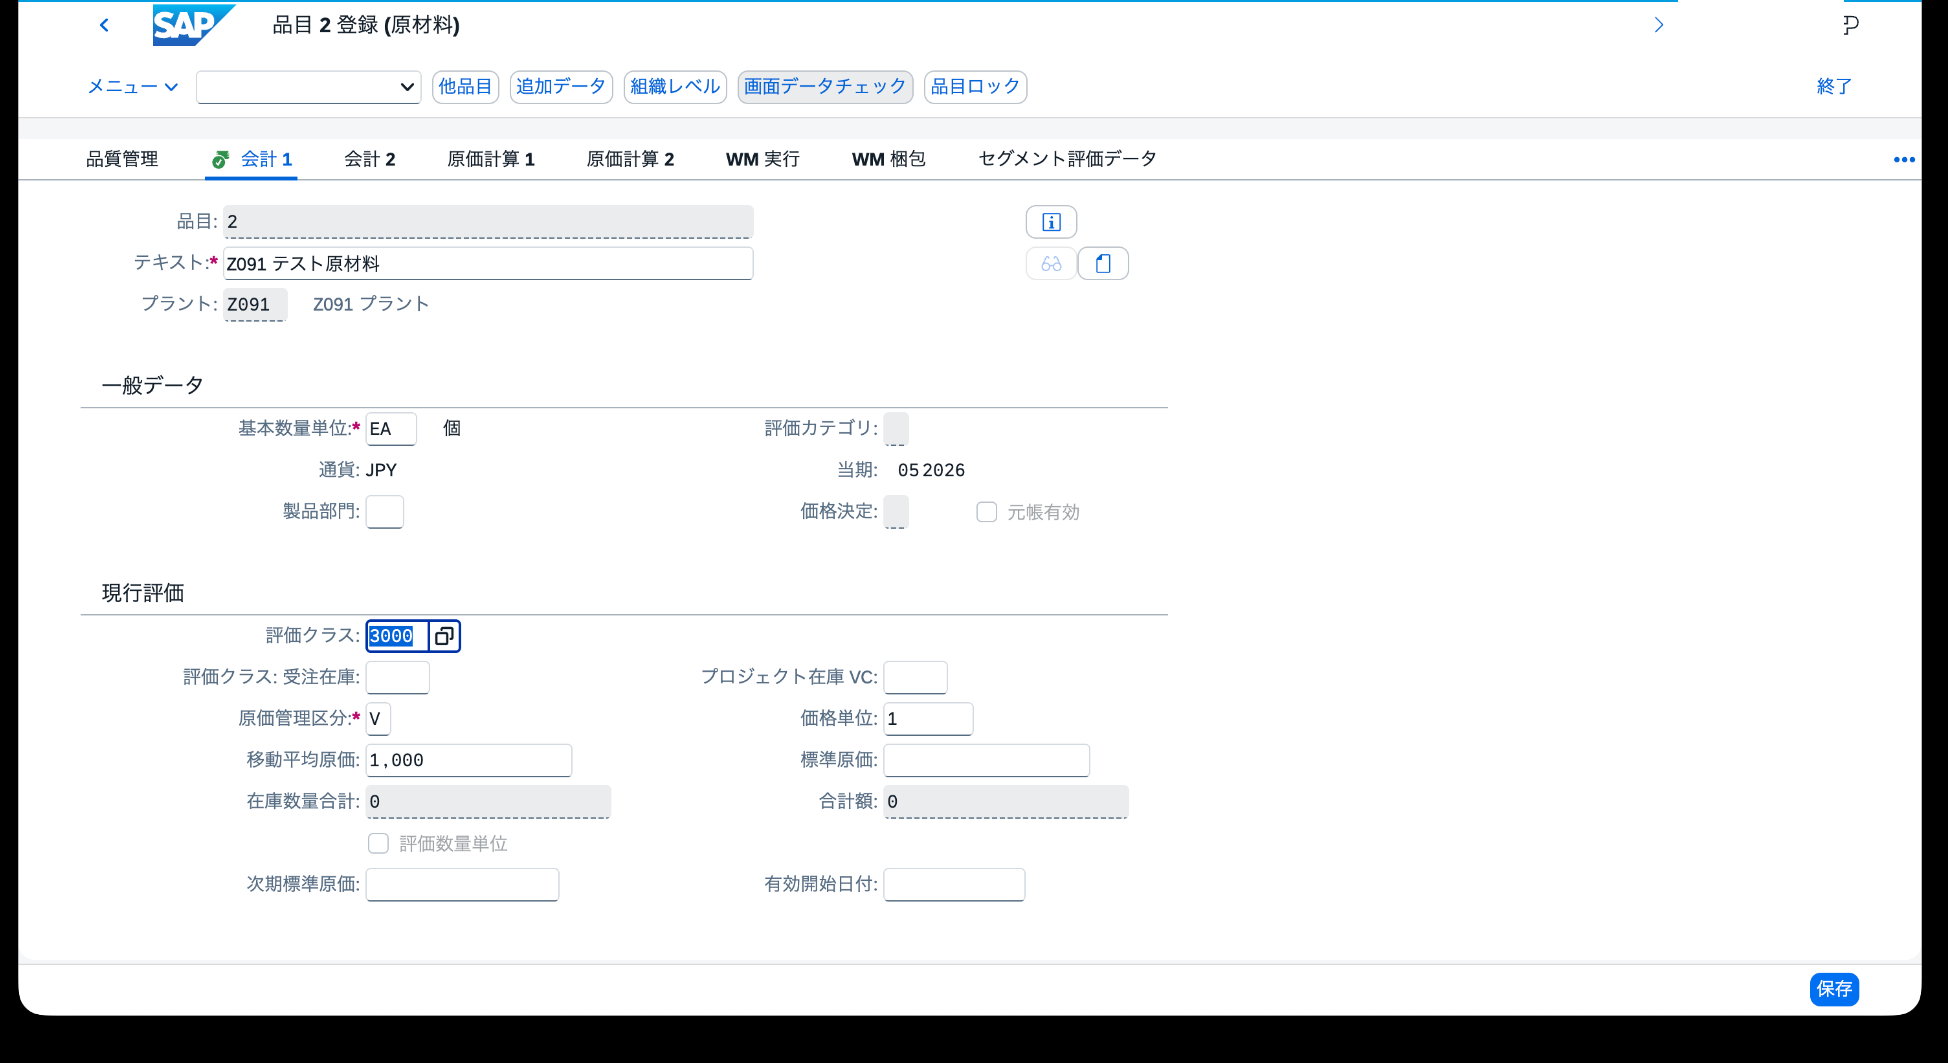This screenshot has width=1948, height=1063.
Task: Click the 画面データチェック button
Action: tap(825, 87)
